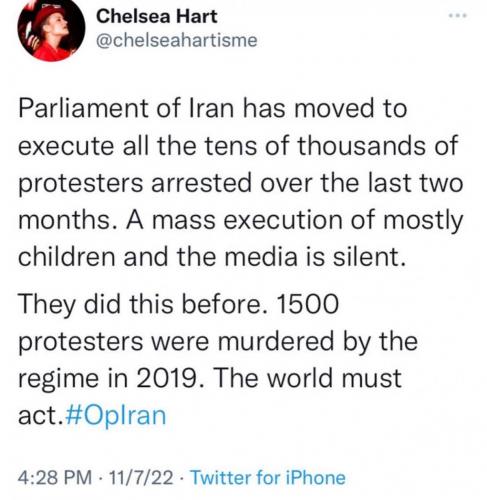487x500 pixels.
Task: Open the three-dot more options menu
Action: coord(458,15)
